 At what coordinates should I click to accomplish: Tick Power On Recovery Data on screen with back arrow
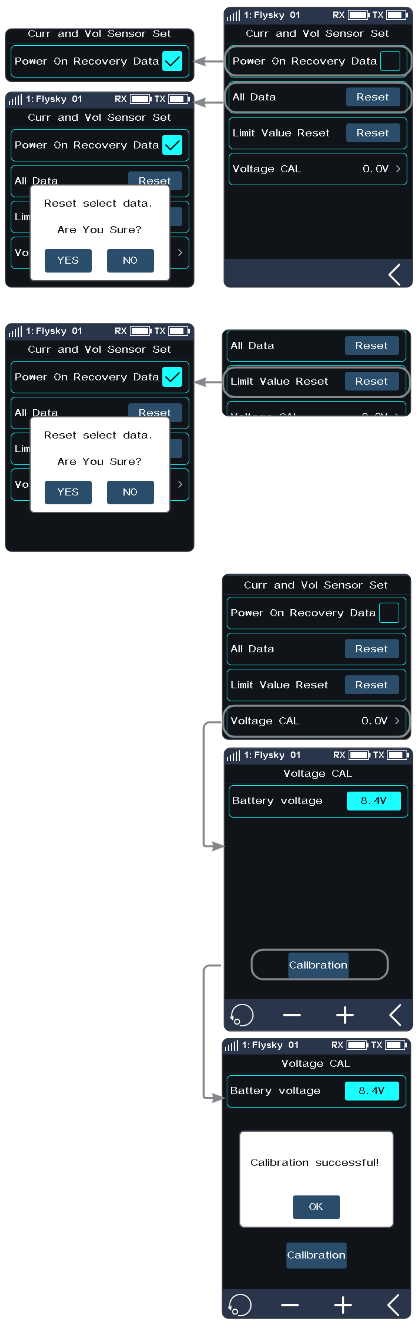(x=391, y=61)
